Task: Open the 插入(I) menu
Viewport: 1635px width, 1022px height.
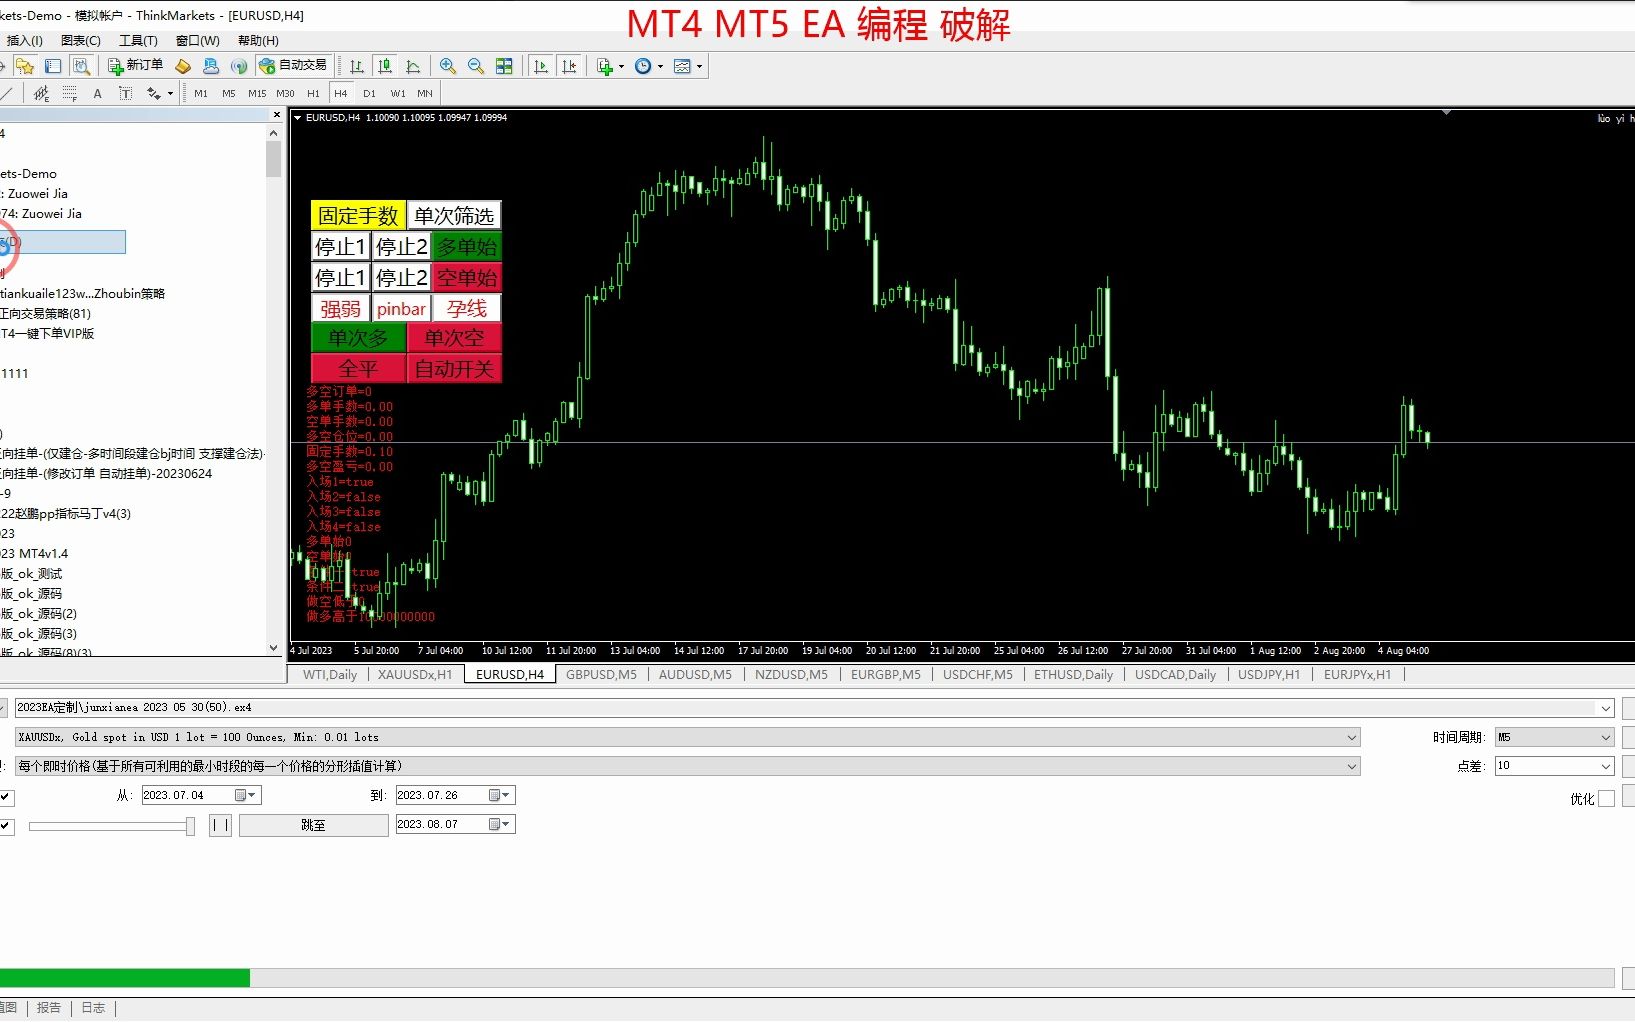Action: coord(24,40)
